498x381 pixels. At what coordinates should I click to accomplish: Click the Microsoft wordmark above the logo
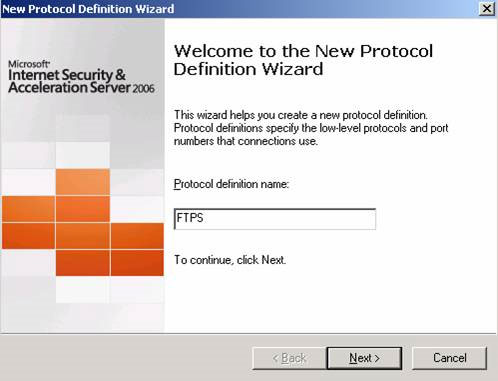pos(29,64)
